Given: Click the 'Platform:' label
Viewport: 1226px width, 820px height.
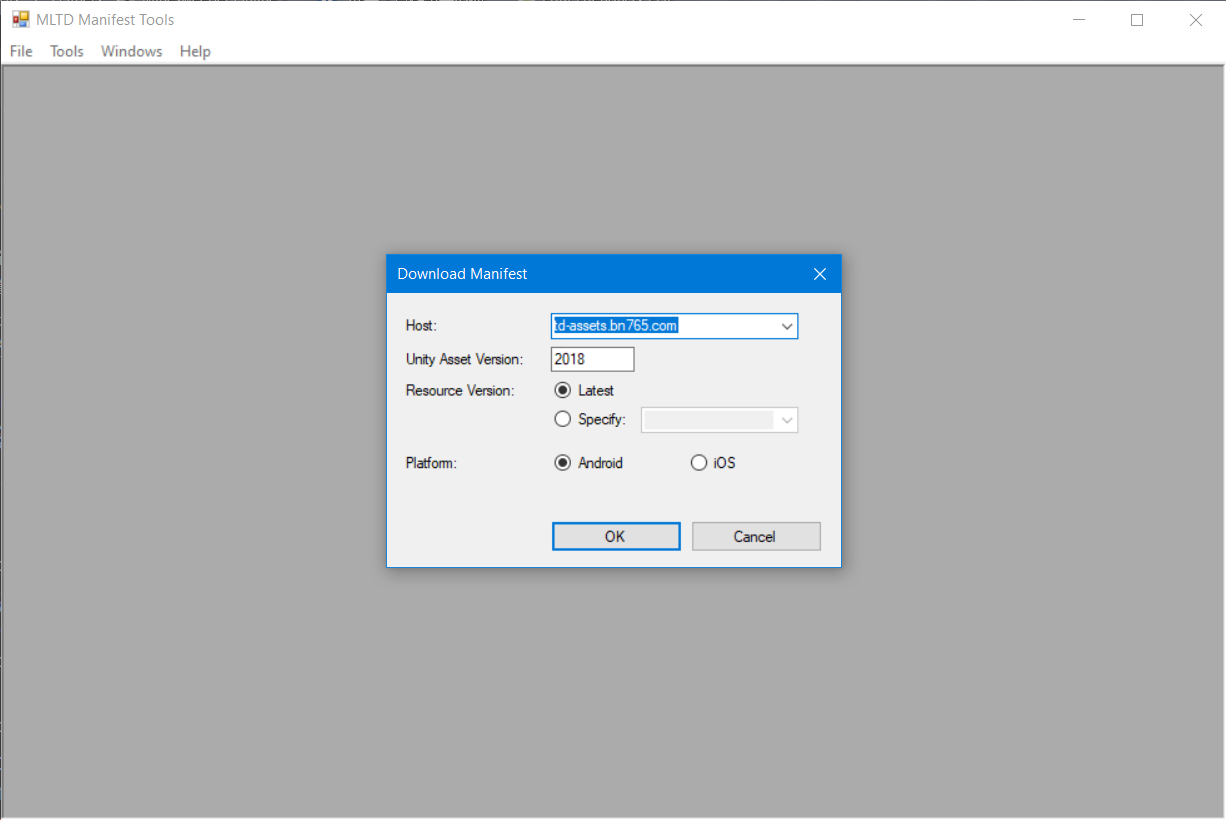Looking at the screenshot, I should click(x=431, y=463).
